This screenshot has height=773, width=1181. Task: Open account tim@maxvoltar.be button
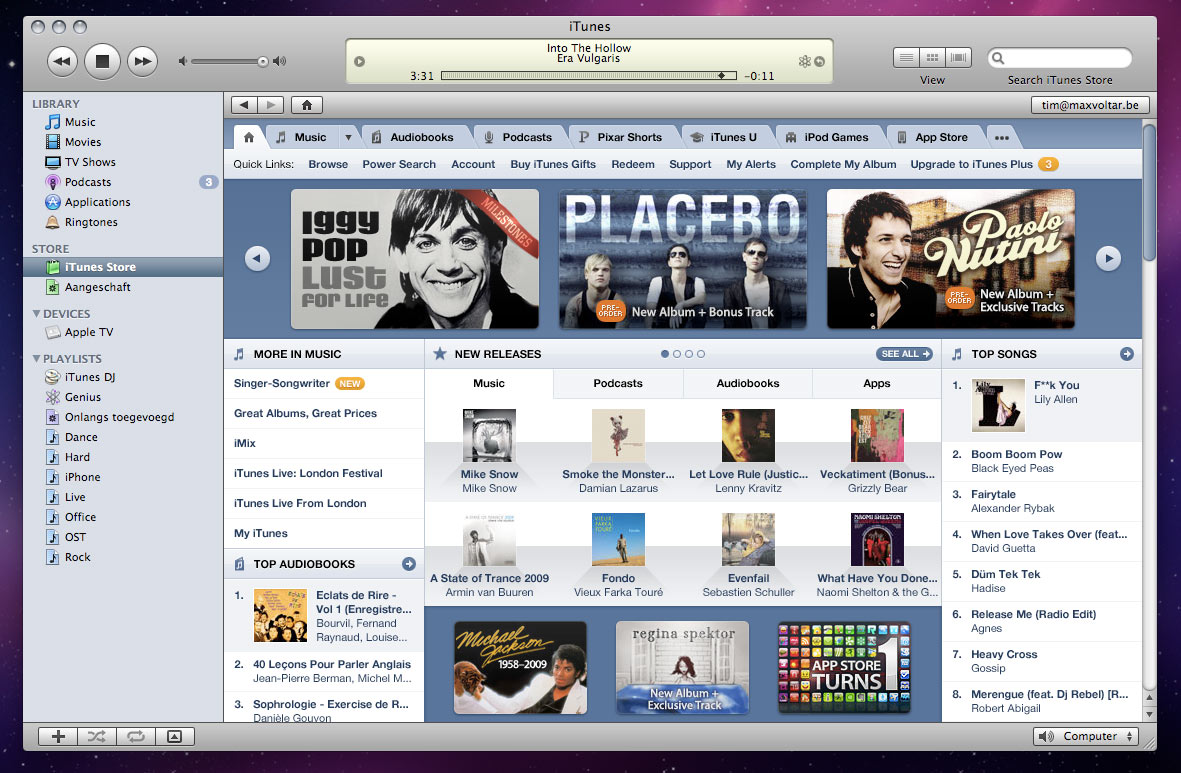[x=1090, y=105]
